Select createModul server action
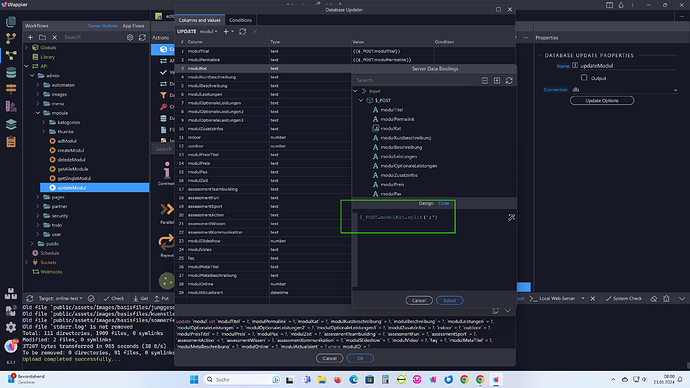Viewport: 690px width, 388px height. 70,150
